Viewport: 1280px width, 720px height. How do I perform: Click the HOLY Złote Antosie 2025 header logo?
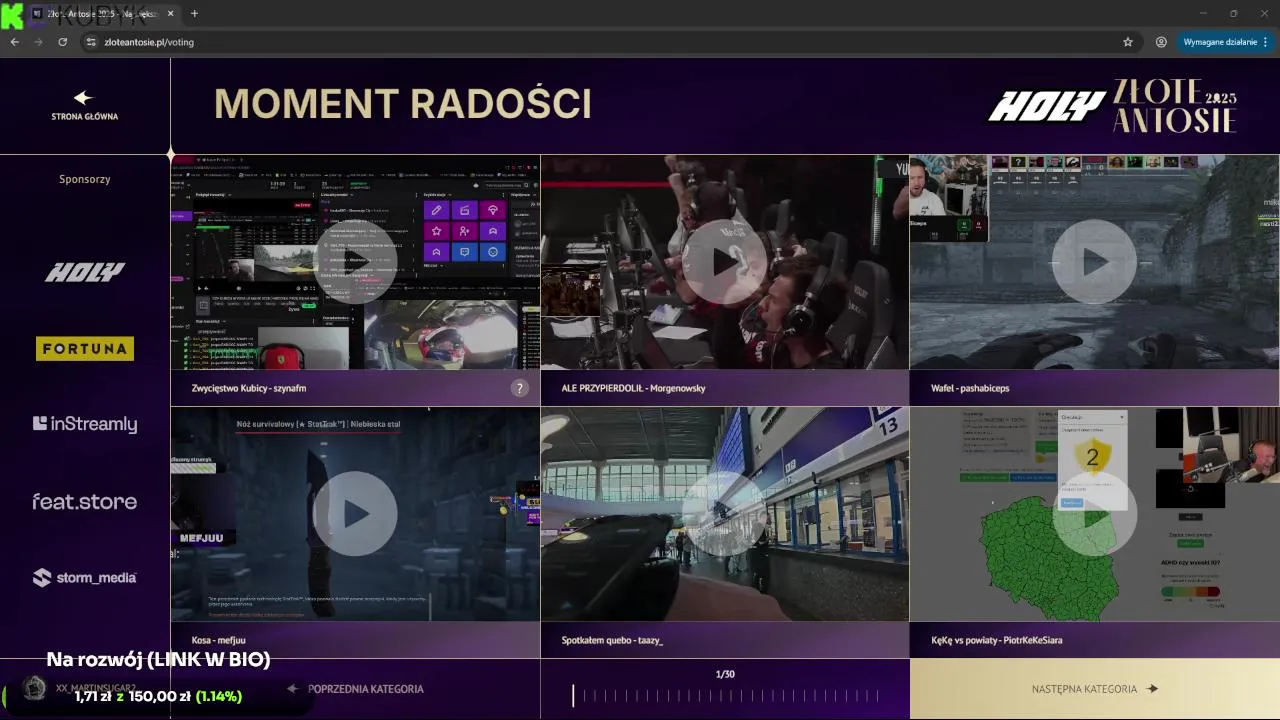coord(1112,106)
